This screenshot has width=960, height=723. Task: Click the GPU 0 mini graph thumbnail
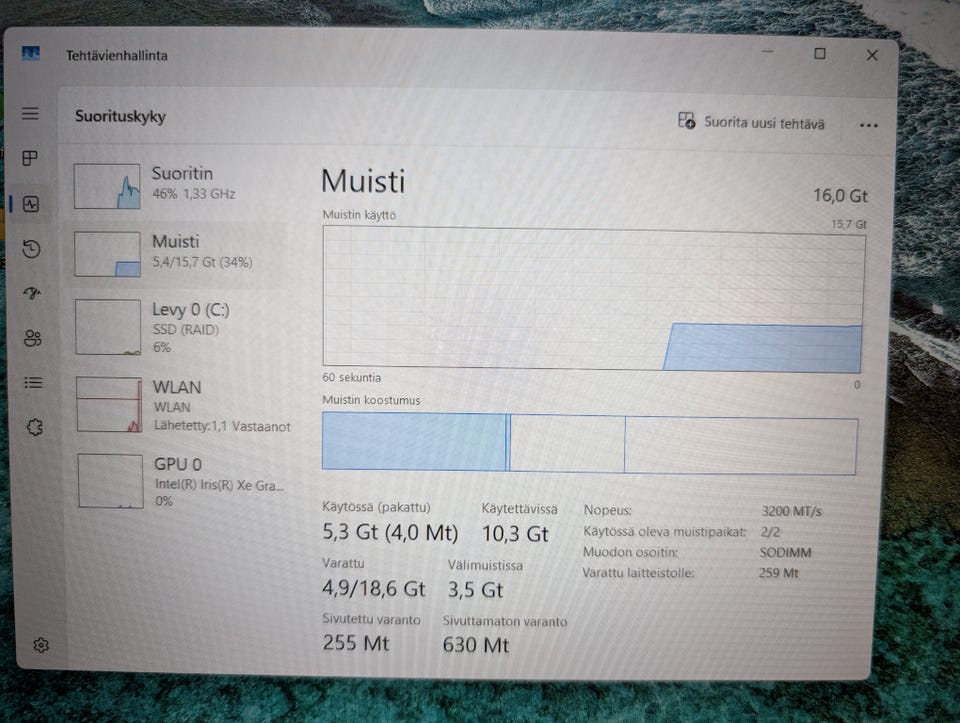111,481
